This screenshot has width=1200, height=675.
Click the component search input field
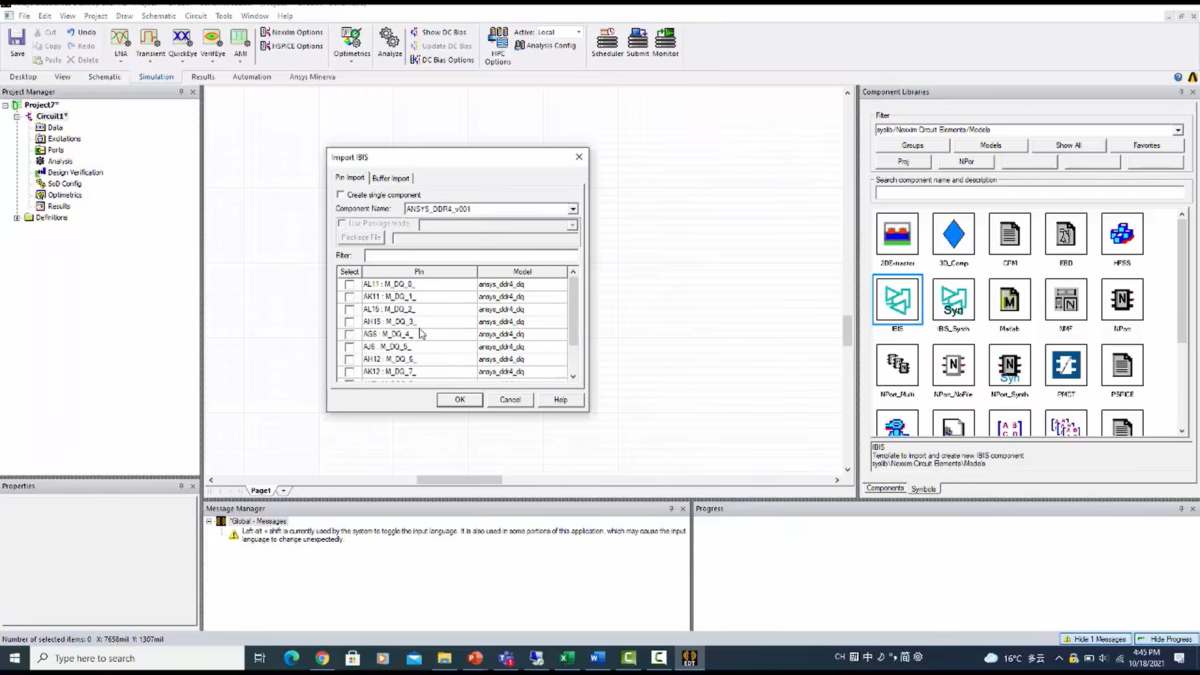(1029, 193)
